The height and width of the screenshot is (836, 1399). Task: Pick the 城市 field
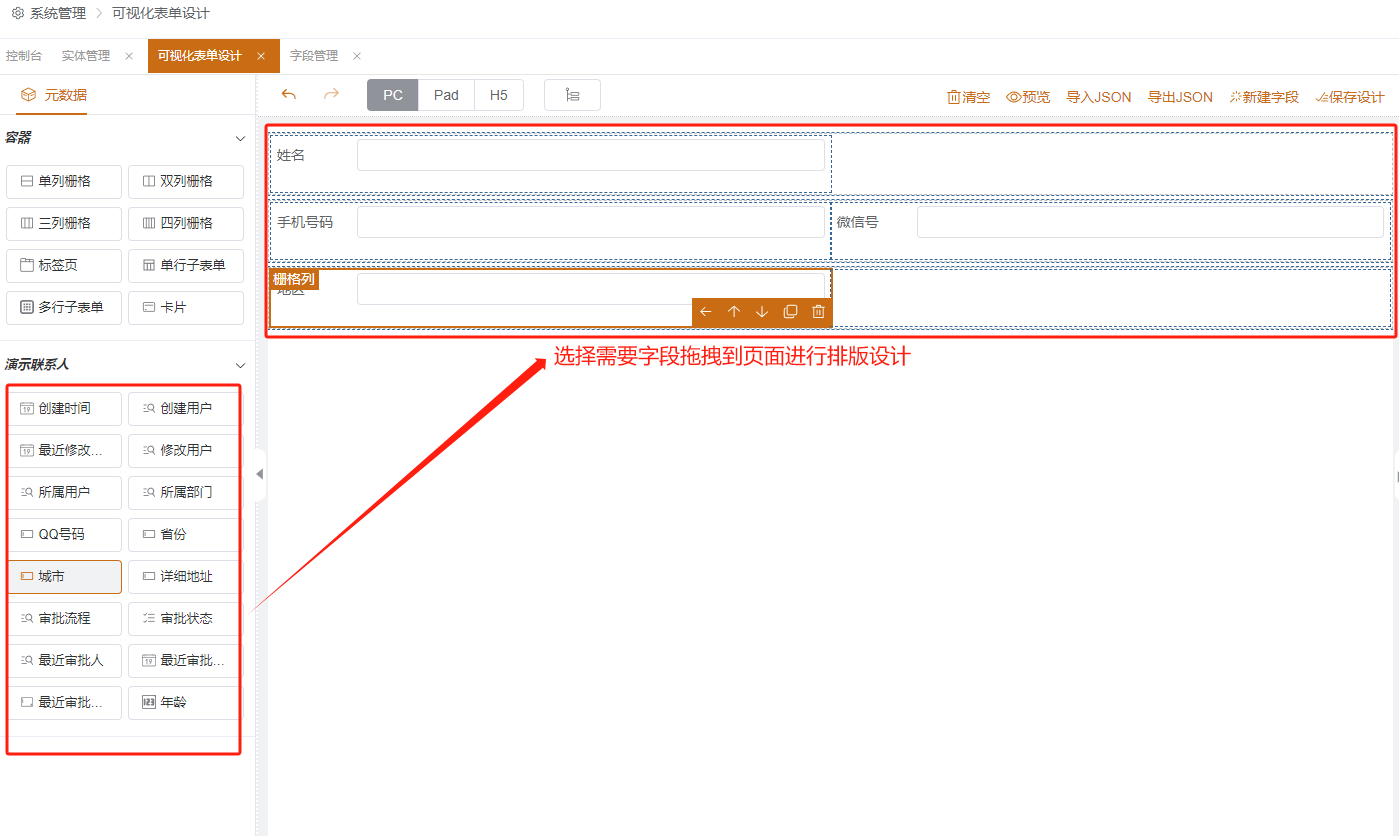[64, 576]
